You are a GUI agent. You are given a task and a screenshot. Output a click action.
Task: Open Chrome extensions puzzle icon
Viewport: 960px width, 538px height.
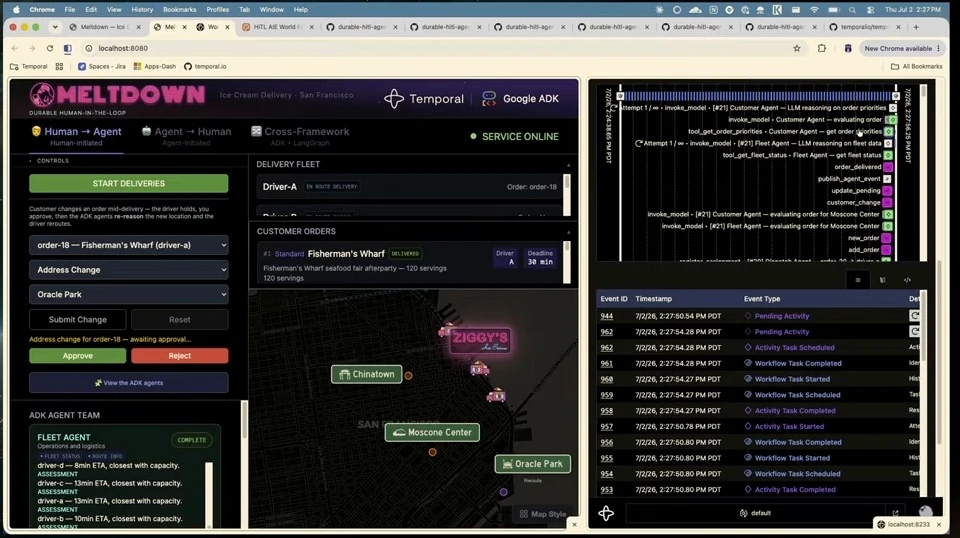tap(822, 48)
